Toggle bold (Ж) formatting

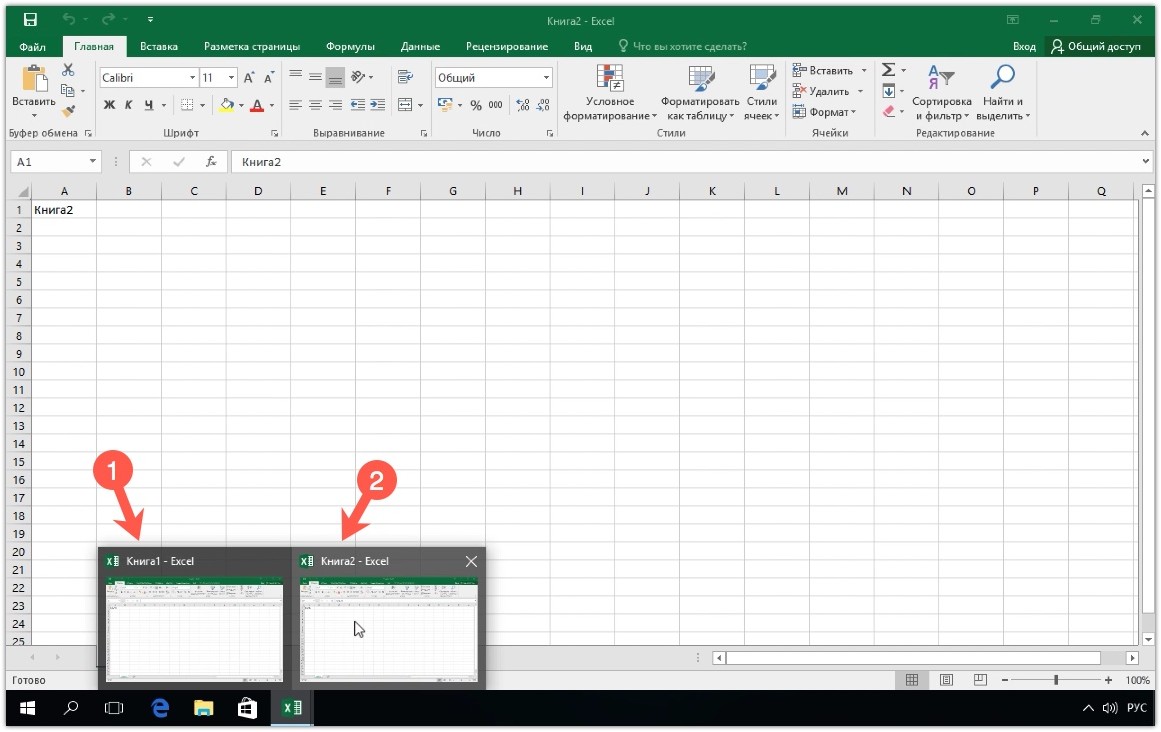[109, 105]
